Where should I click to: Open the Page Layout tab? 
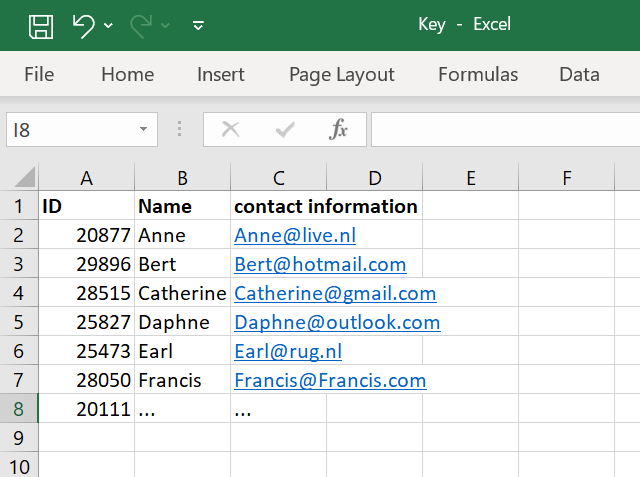(342, 75)
